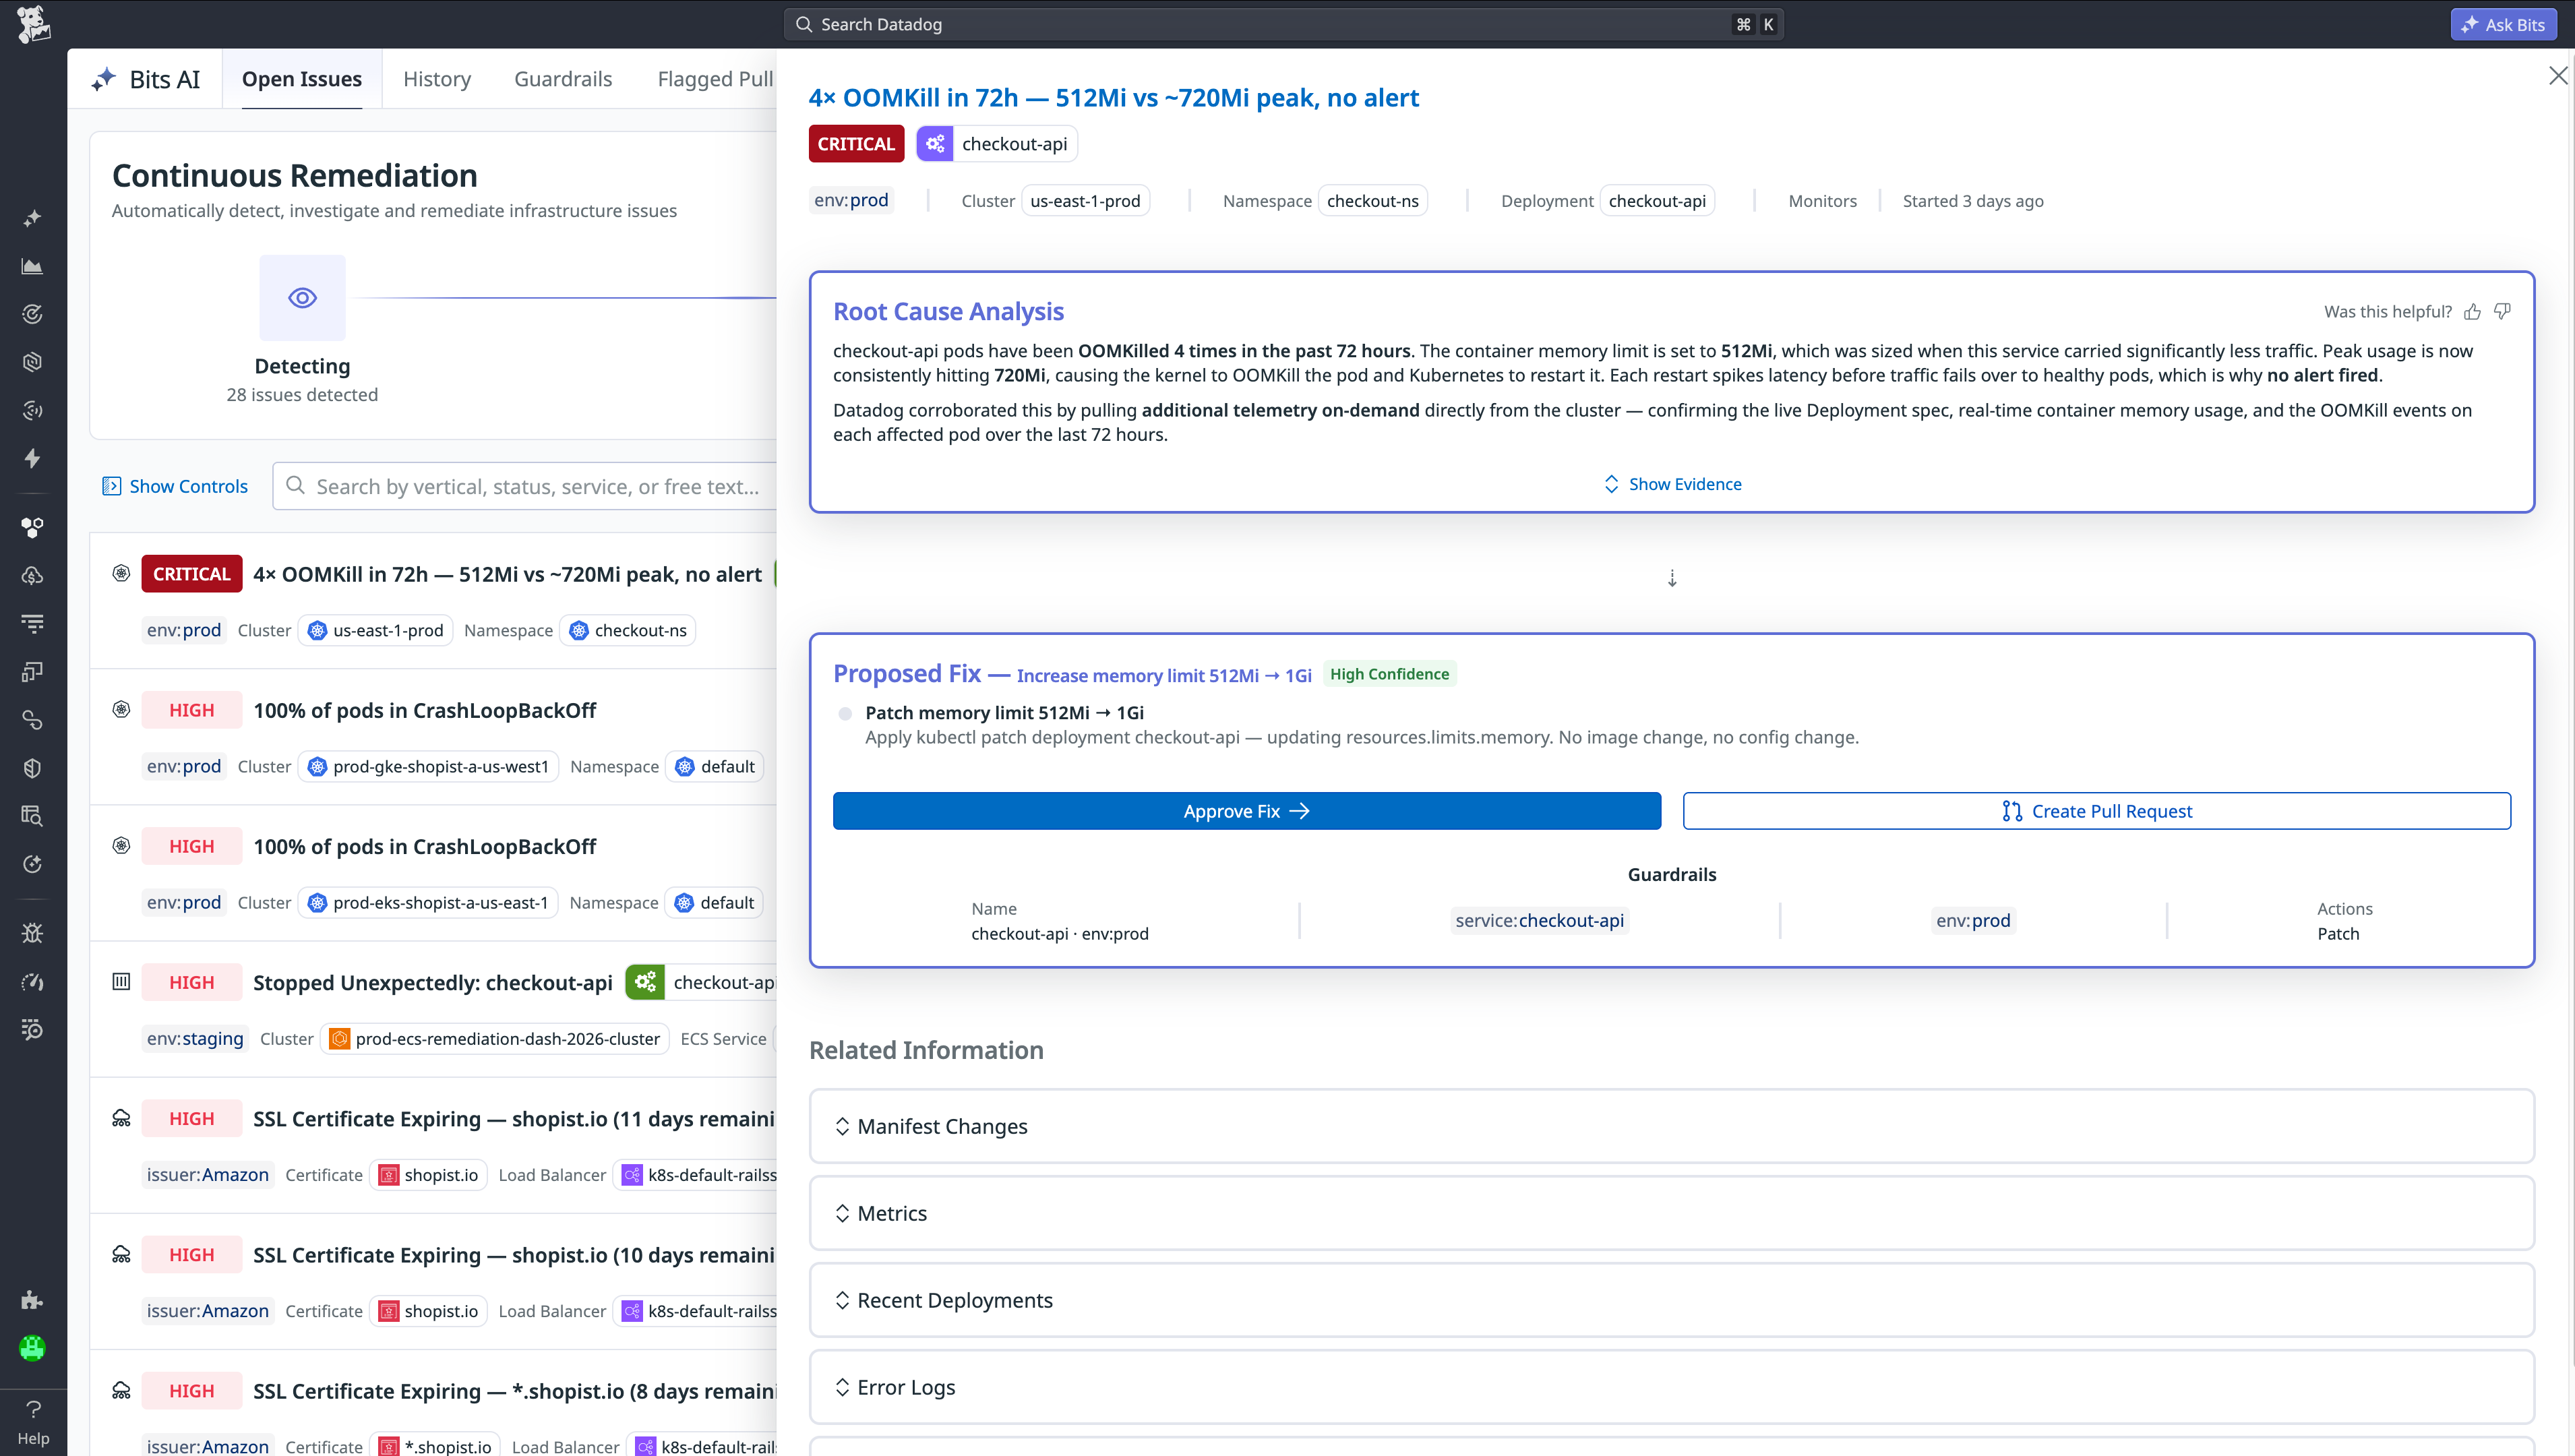This screenshot has height=1456, width=2575.
Task: Select the Patch memory limit step bullet
Action: (845, 713)
